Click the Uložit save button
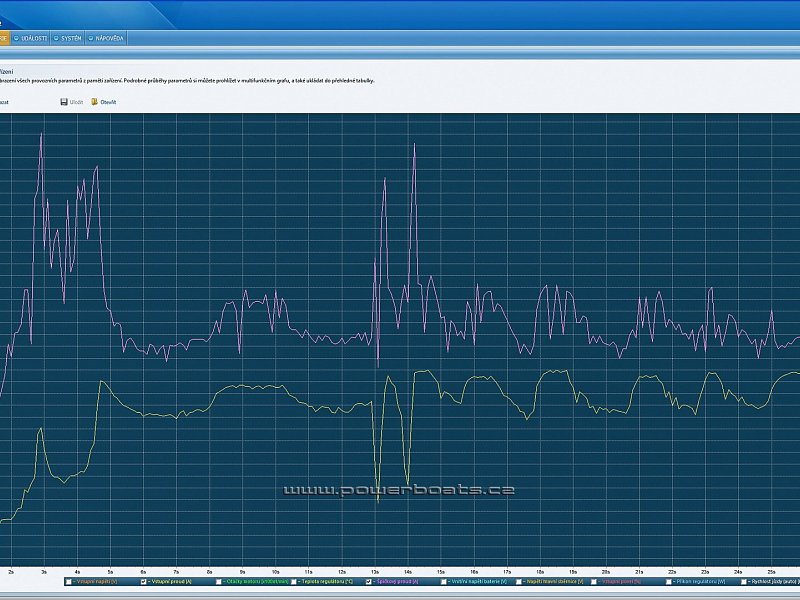 71,102
